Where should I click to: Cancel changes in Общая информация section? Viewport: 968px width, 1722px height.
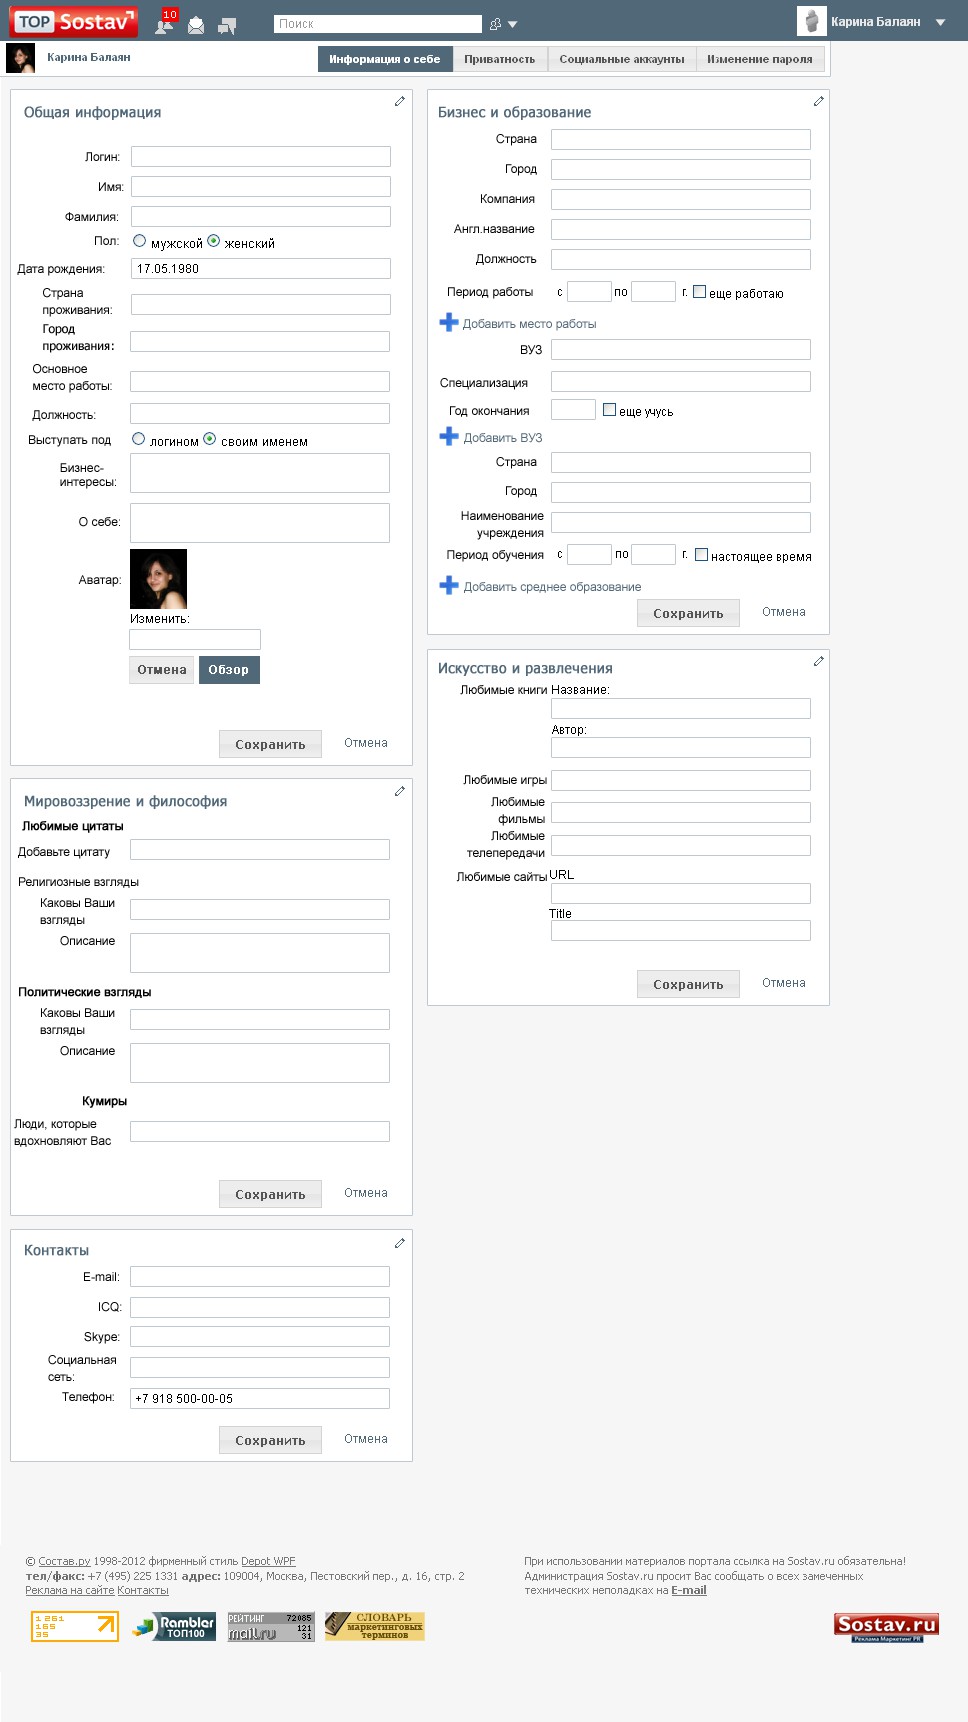(x=366, y=743)
